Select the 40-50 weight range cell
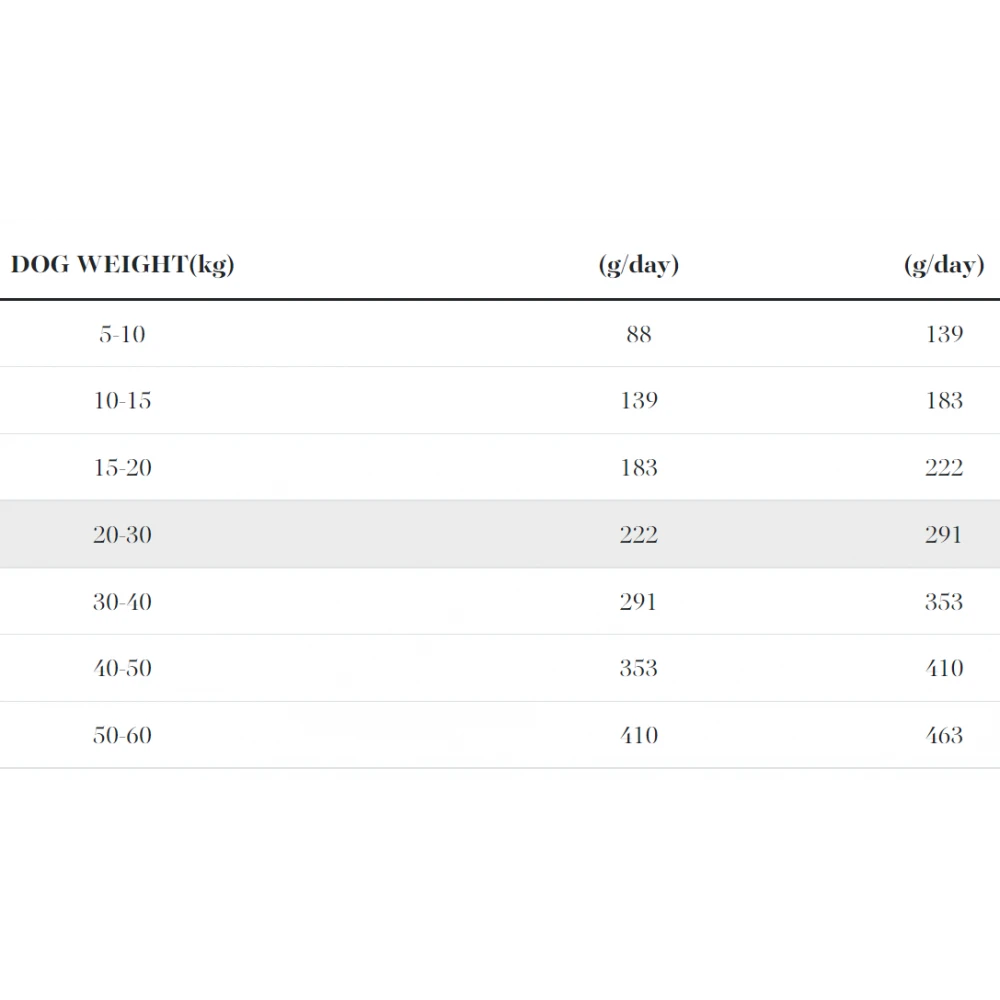Screen dimensions: 1000x1000 pyautogui.click(x=122, y=668)
